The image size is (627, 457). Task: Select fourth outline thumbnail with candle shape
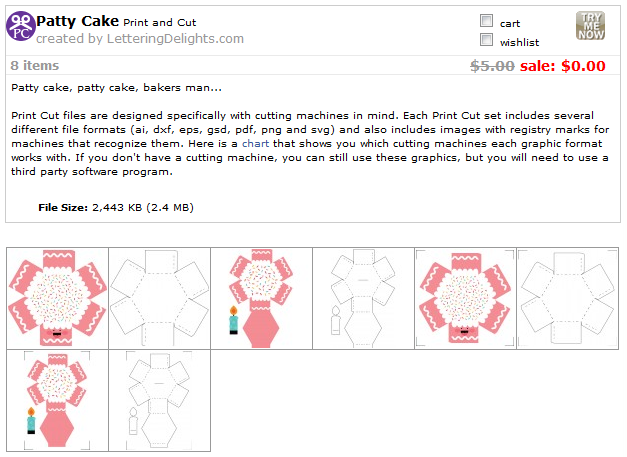click(x=362, y=298)
